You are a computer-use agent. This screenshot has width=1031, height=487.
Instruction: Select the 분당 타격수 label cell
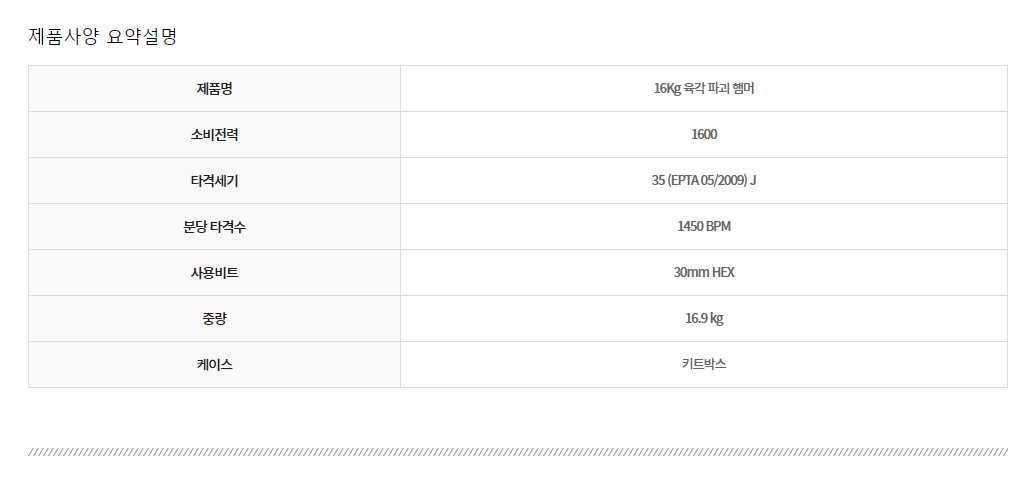click(214, 227)
